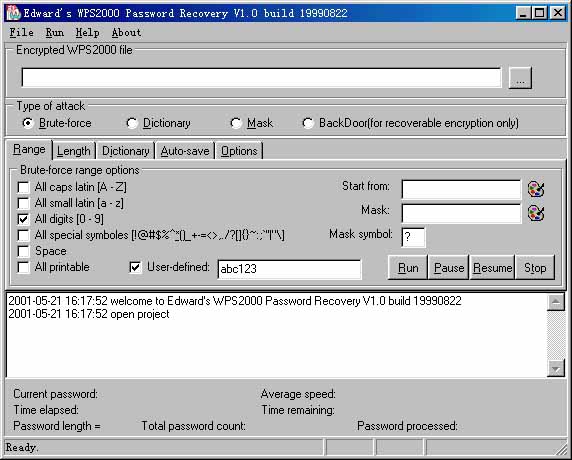Click the log scroll down arrow

coord(556,369)
